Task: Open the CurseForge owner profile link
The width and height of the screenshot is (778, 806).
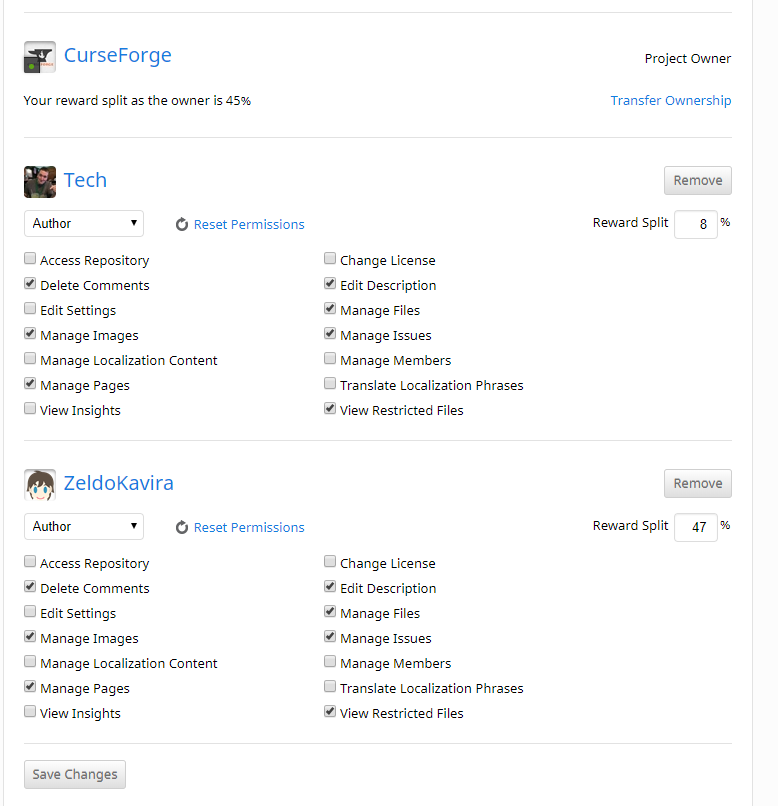Action: 118,55
